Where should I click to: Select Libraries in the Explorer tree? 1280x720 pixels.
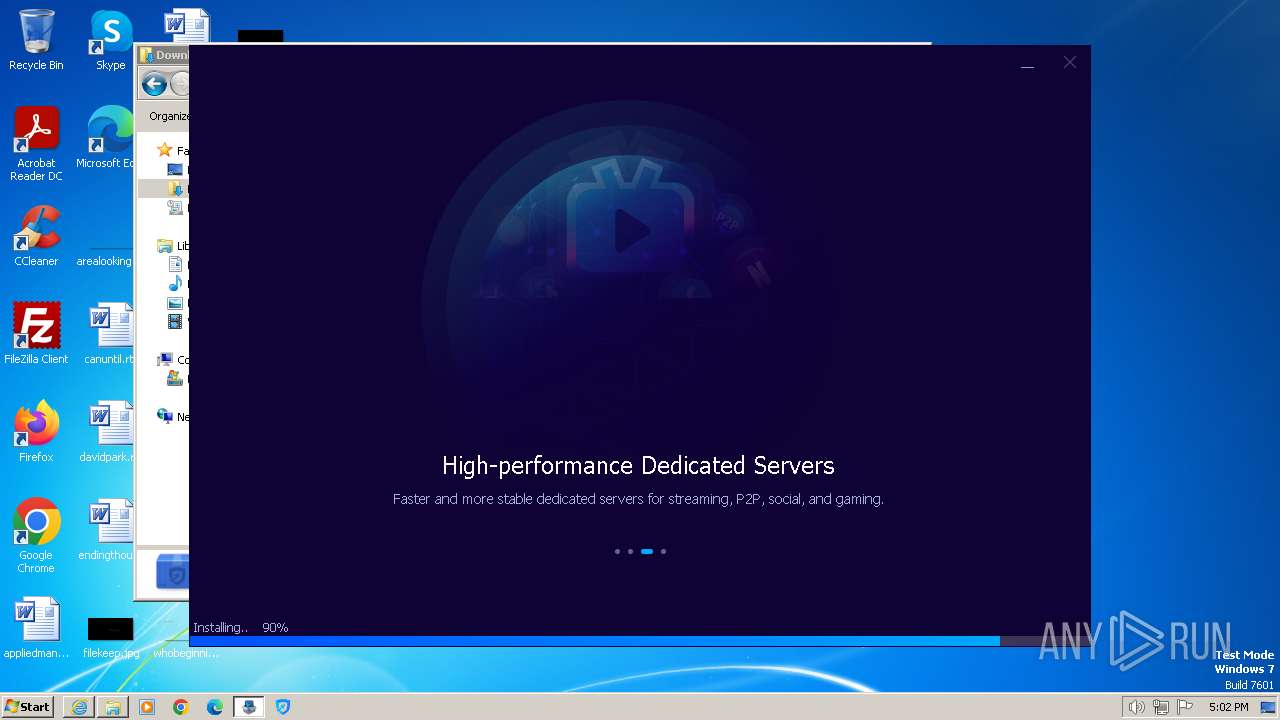pos(173,246)
